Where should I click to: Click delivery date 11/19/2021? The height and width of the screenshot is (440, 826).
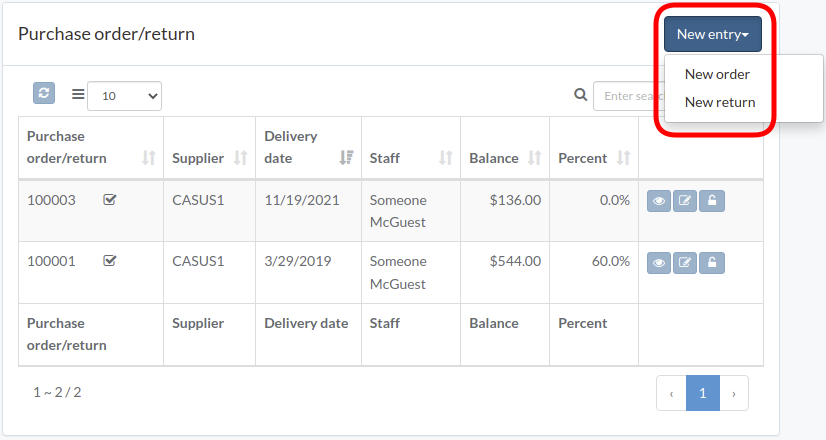tap(302, 200)
